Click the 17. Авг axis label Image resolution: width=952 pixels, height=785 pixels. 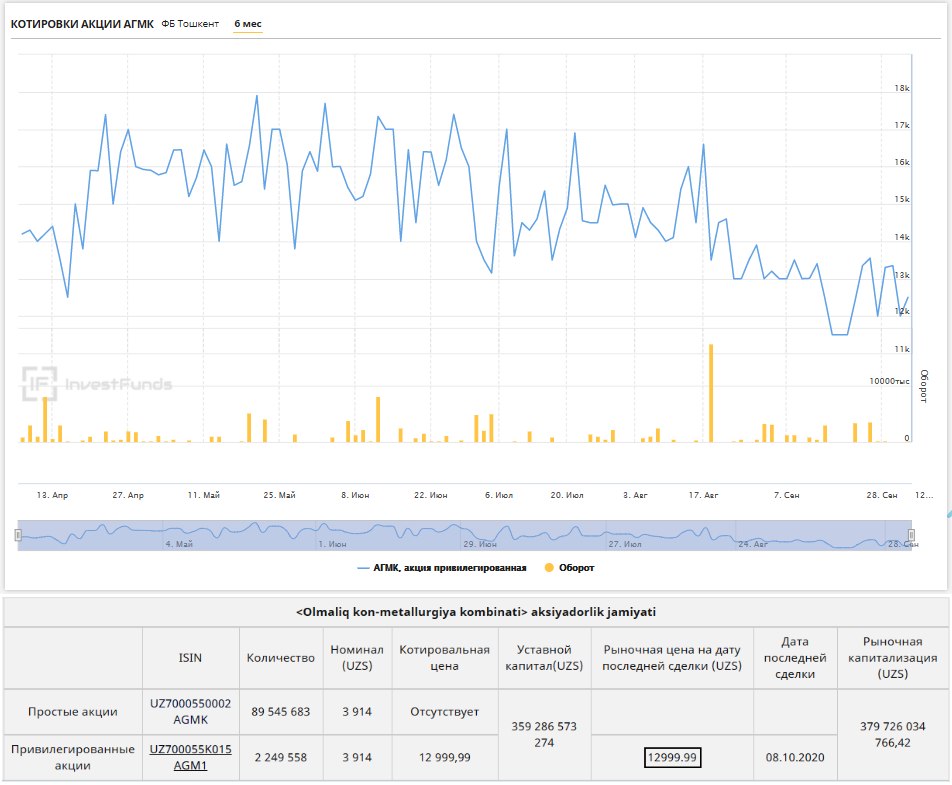(x=703, y=495)
